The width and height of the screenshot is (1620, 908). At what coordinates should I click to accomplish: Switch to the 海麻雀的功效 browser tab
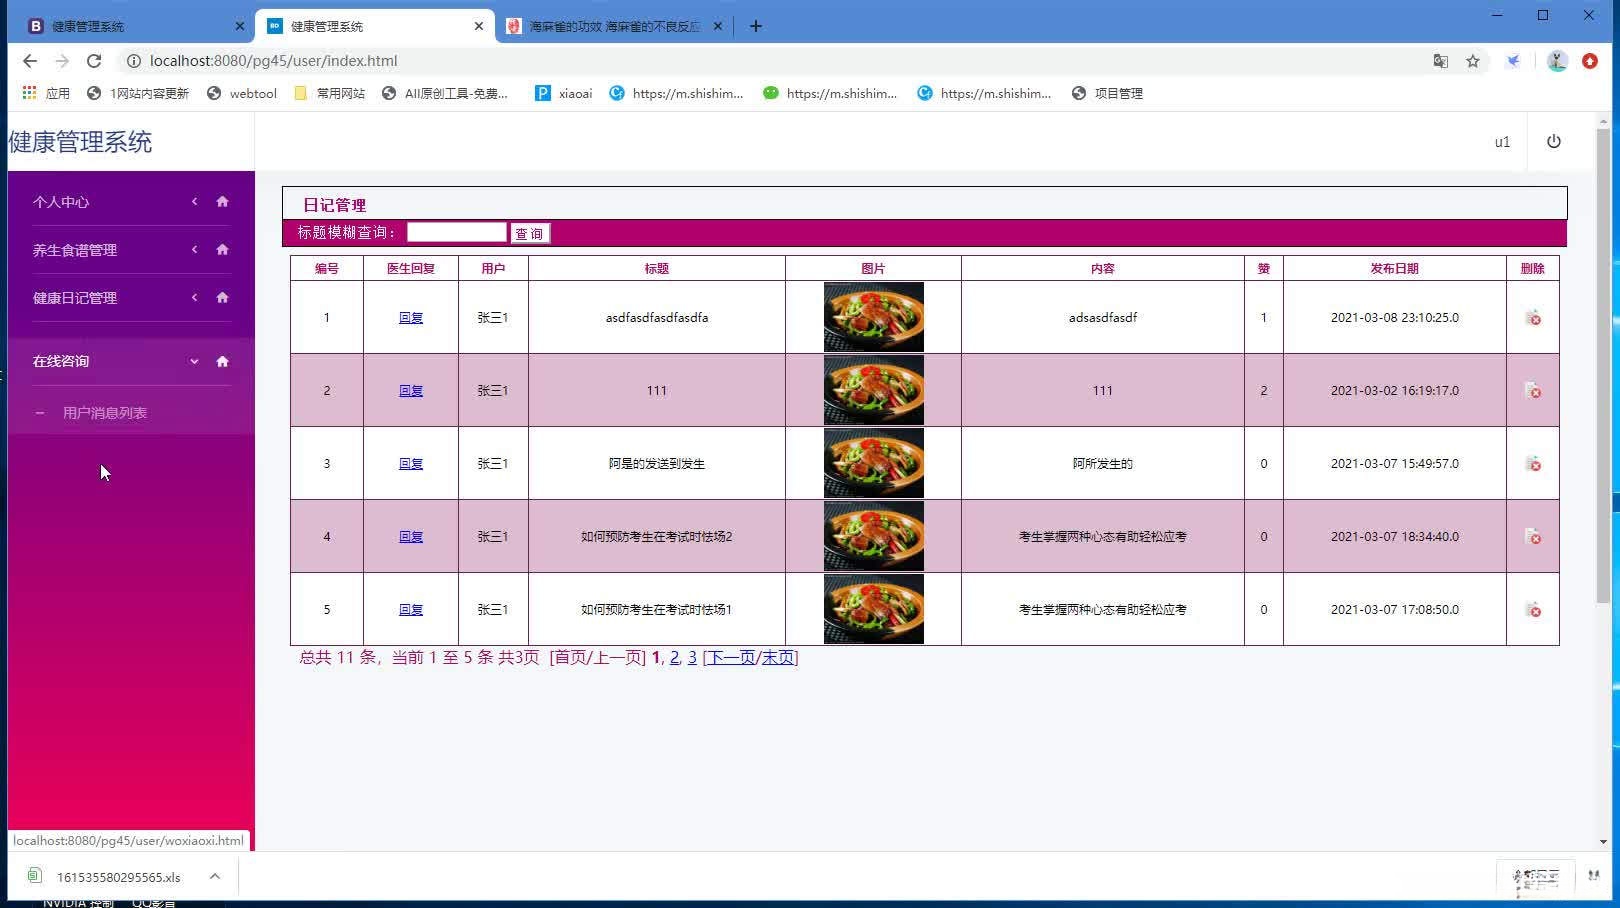point(610,26)
